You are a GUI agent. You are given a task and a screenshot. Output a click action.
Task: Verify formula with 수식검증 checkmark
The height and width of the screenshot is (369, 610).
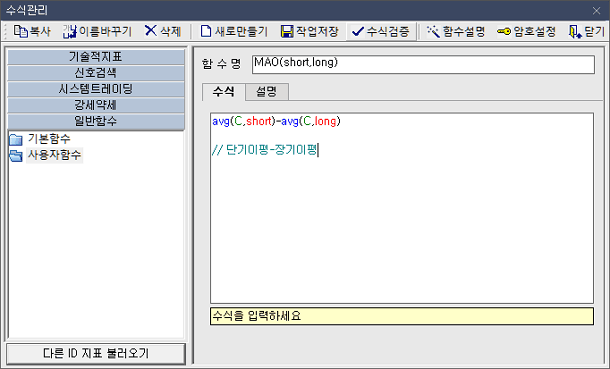[x=358, y=31]
